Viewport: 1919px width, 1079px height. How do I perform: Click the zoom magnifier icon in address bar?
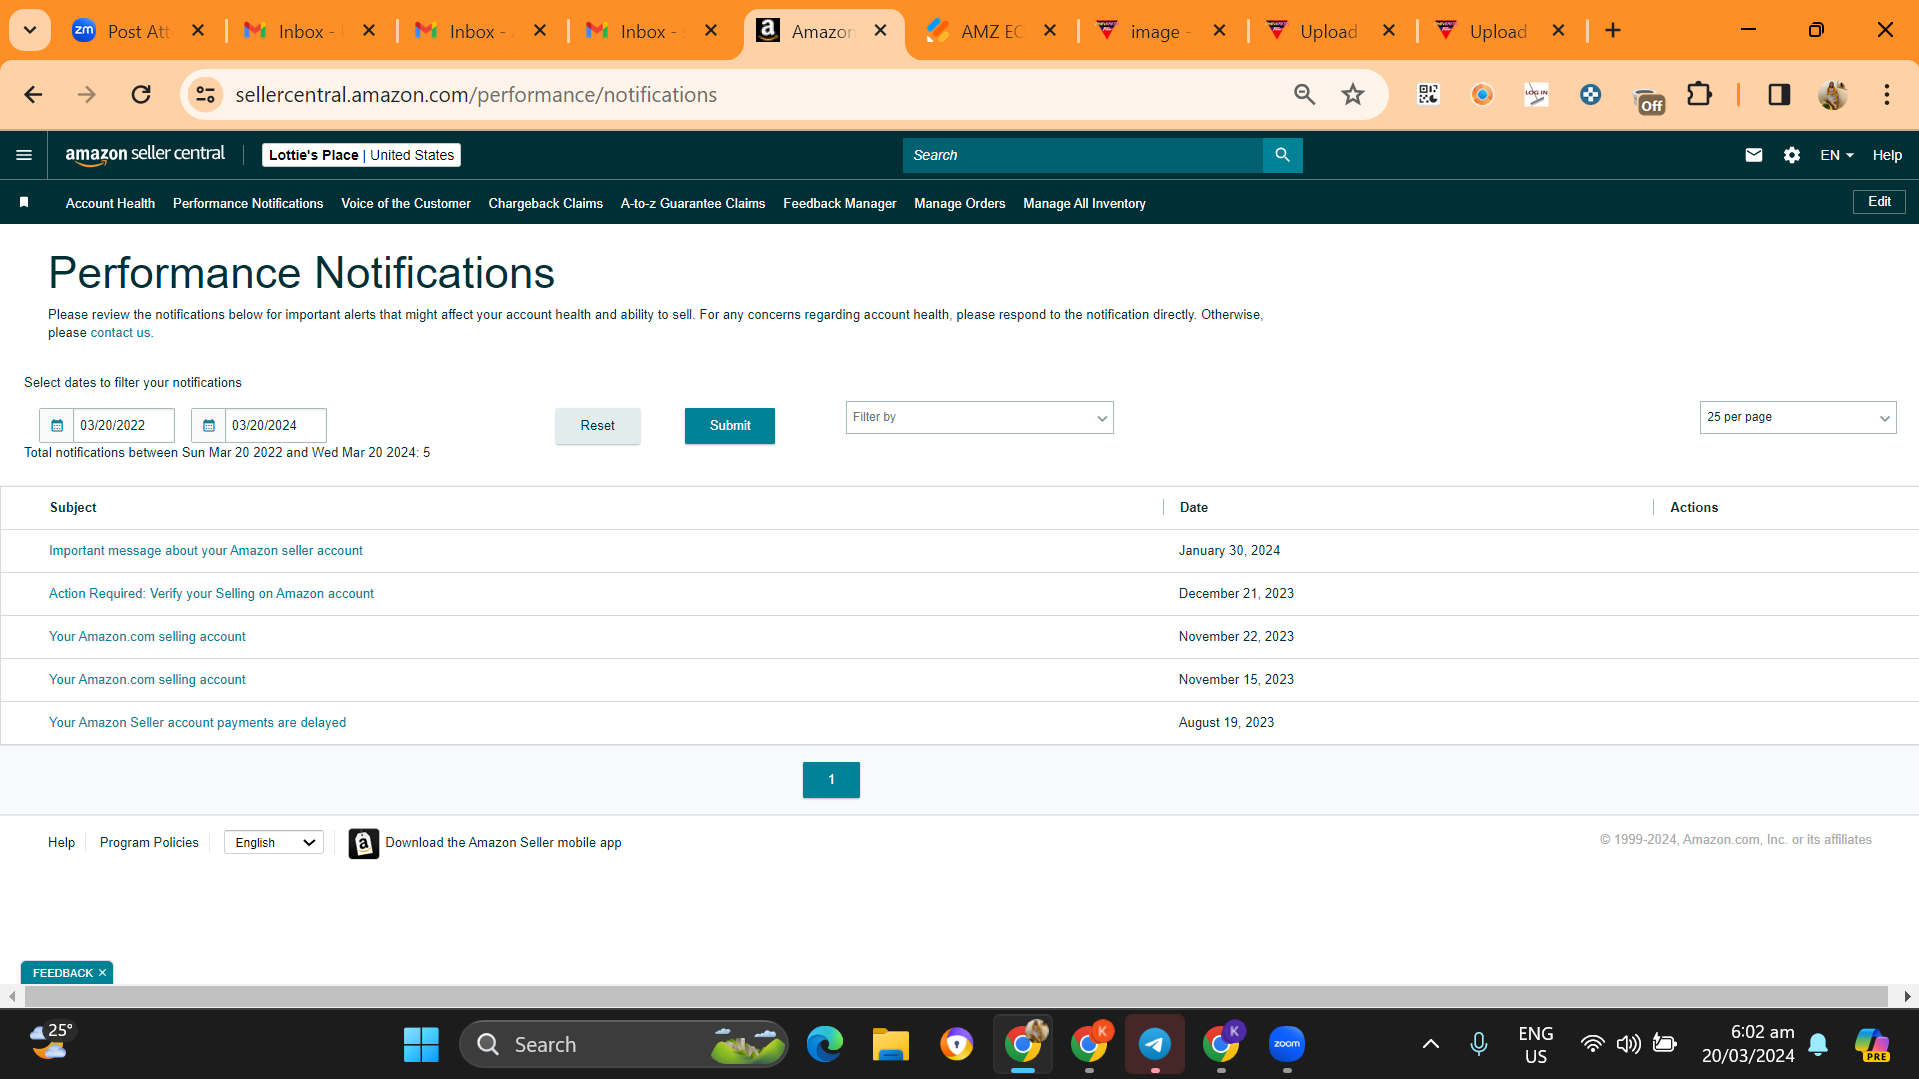[1304, 94]
